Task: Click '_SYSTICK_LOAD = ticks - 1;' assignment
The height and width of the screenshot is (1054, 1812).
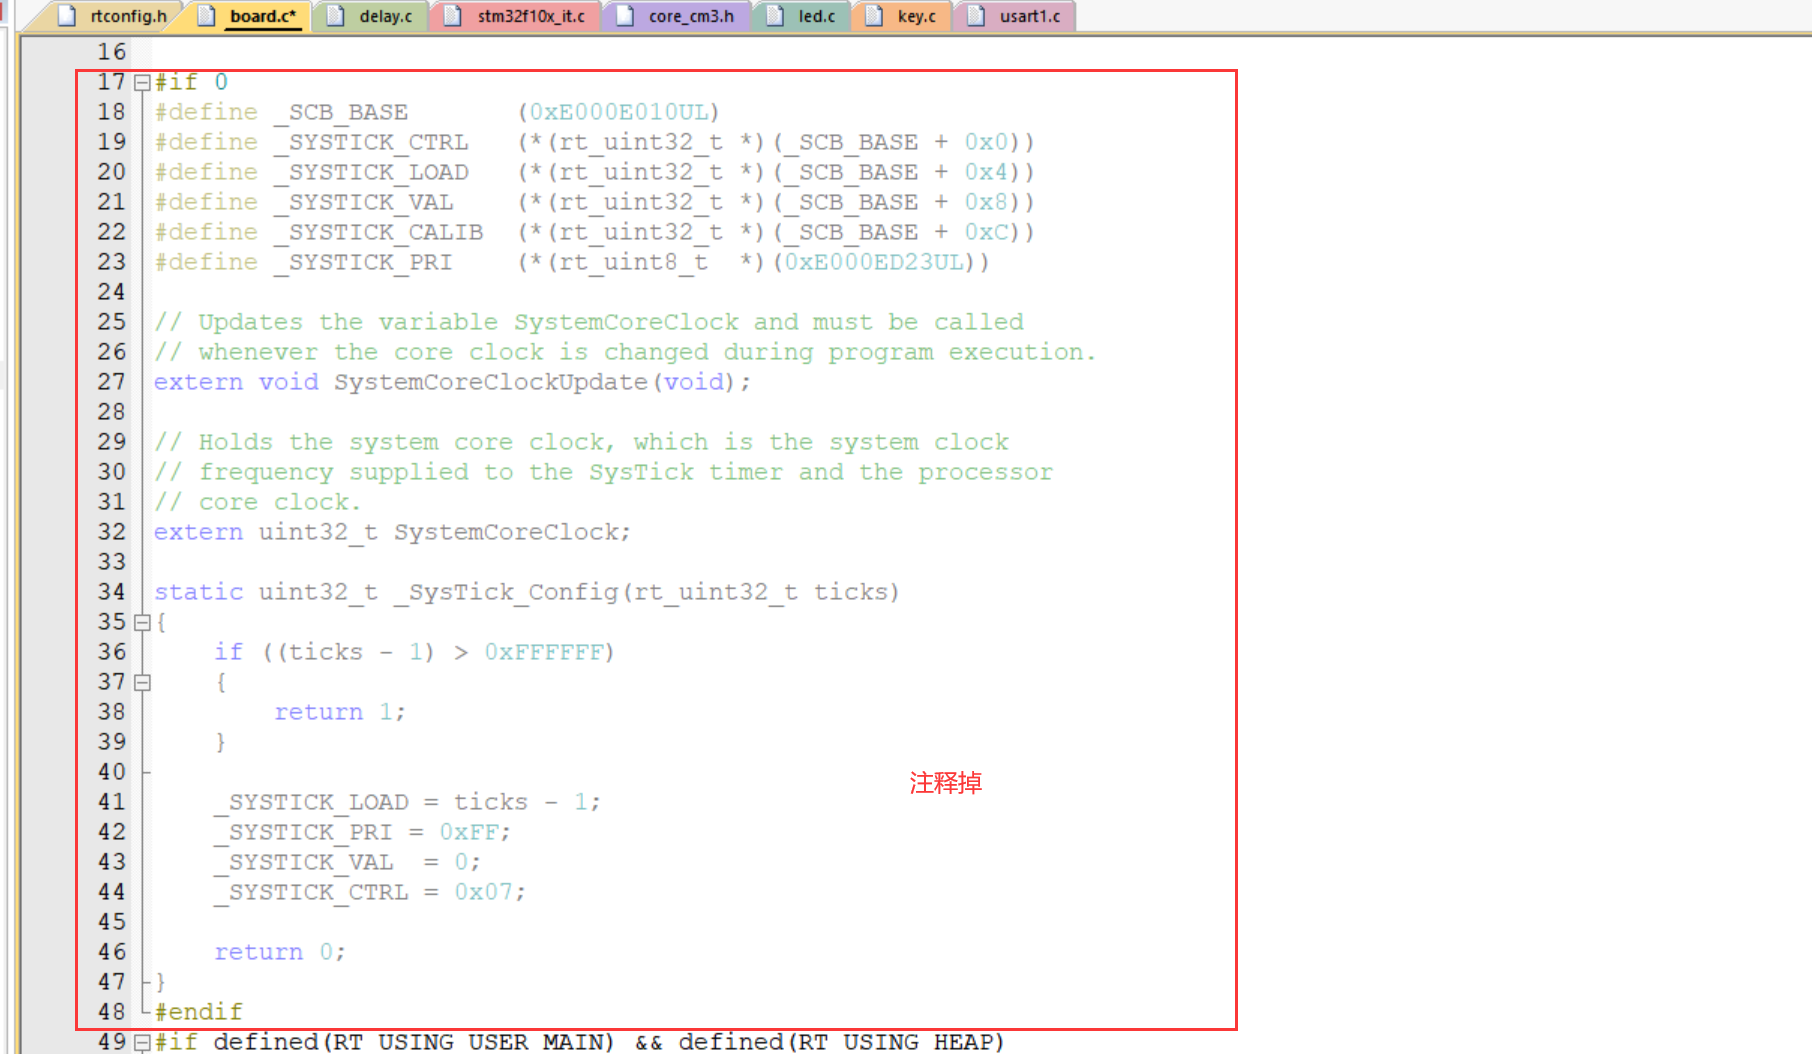Action: (408, 802)
